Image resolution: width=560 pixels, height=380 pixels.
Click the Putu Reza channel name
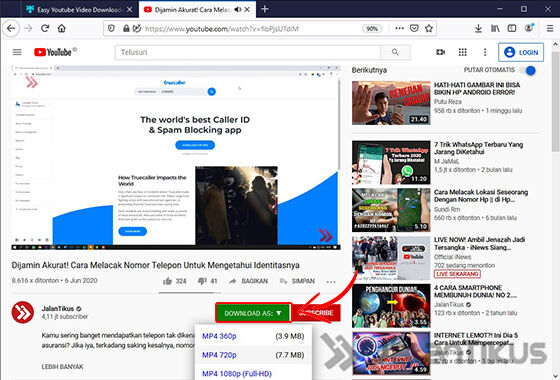pos(448,102)
